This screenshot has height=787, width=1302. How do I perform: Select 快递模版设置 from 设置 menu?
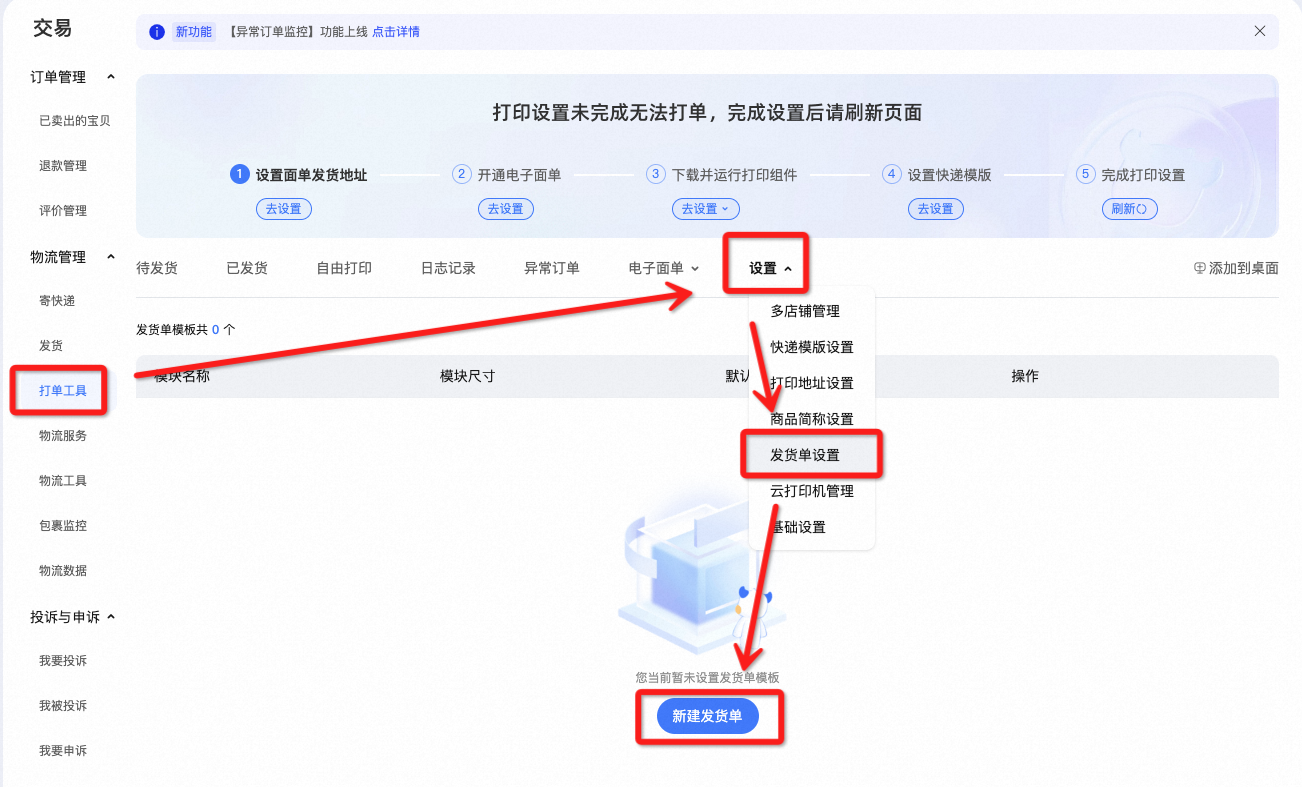(812, 347)
